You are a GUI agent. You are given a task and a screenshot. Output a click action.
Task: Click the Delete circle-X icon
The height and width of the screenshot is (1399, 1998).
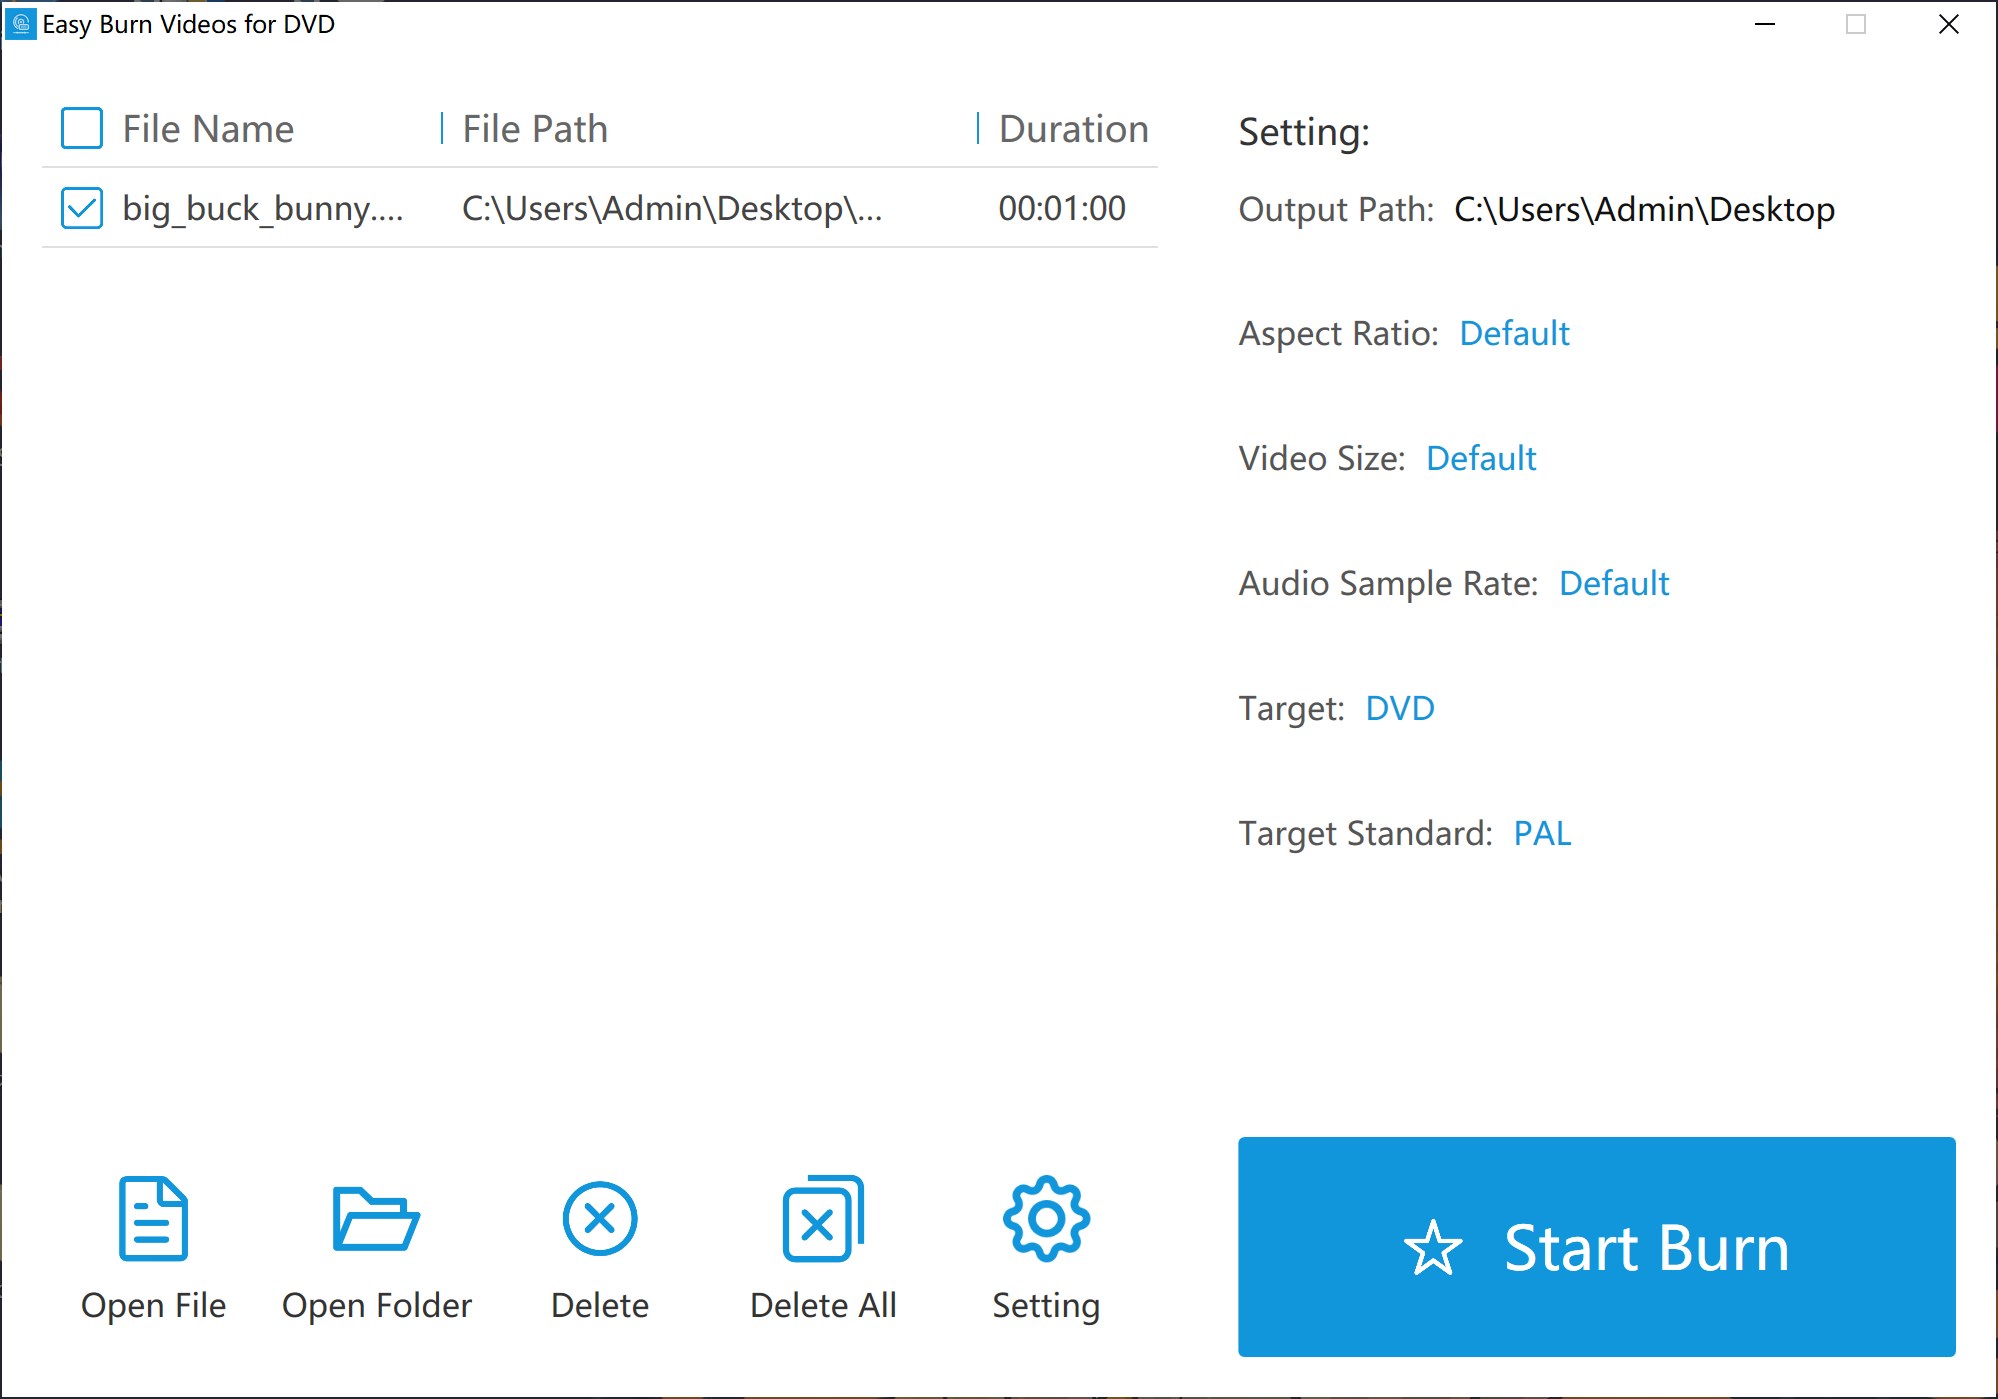point(599,1218)
